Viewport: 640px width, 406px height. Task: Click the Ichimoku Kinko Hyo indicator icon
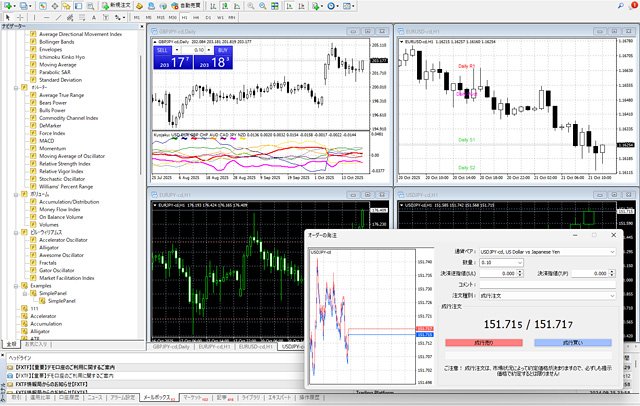point(33,58)
